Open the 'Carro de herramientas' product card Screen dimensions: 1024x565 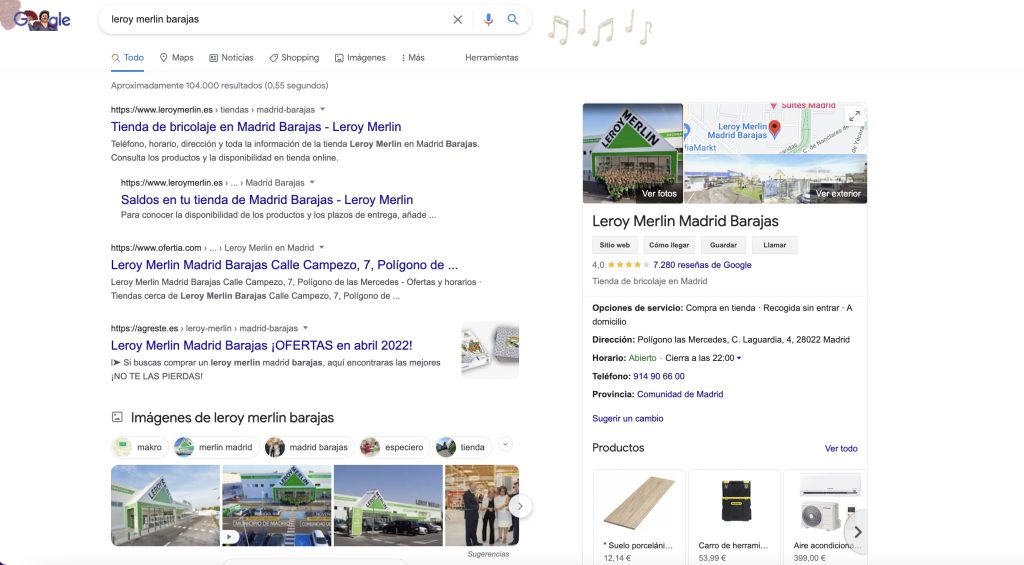(x=734, y=517)
